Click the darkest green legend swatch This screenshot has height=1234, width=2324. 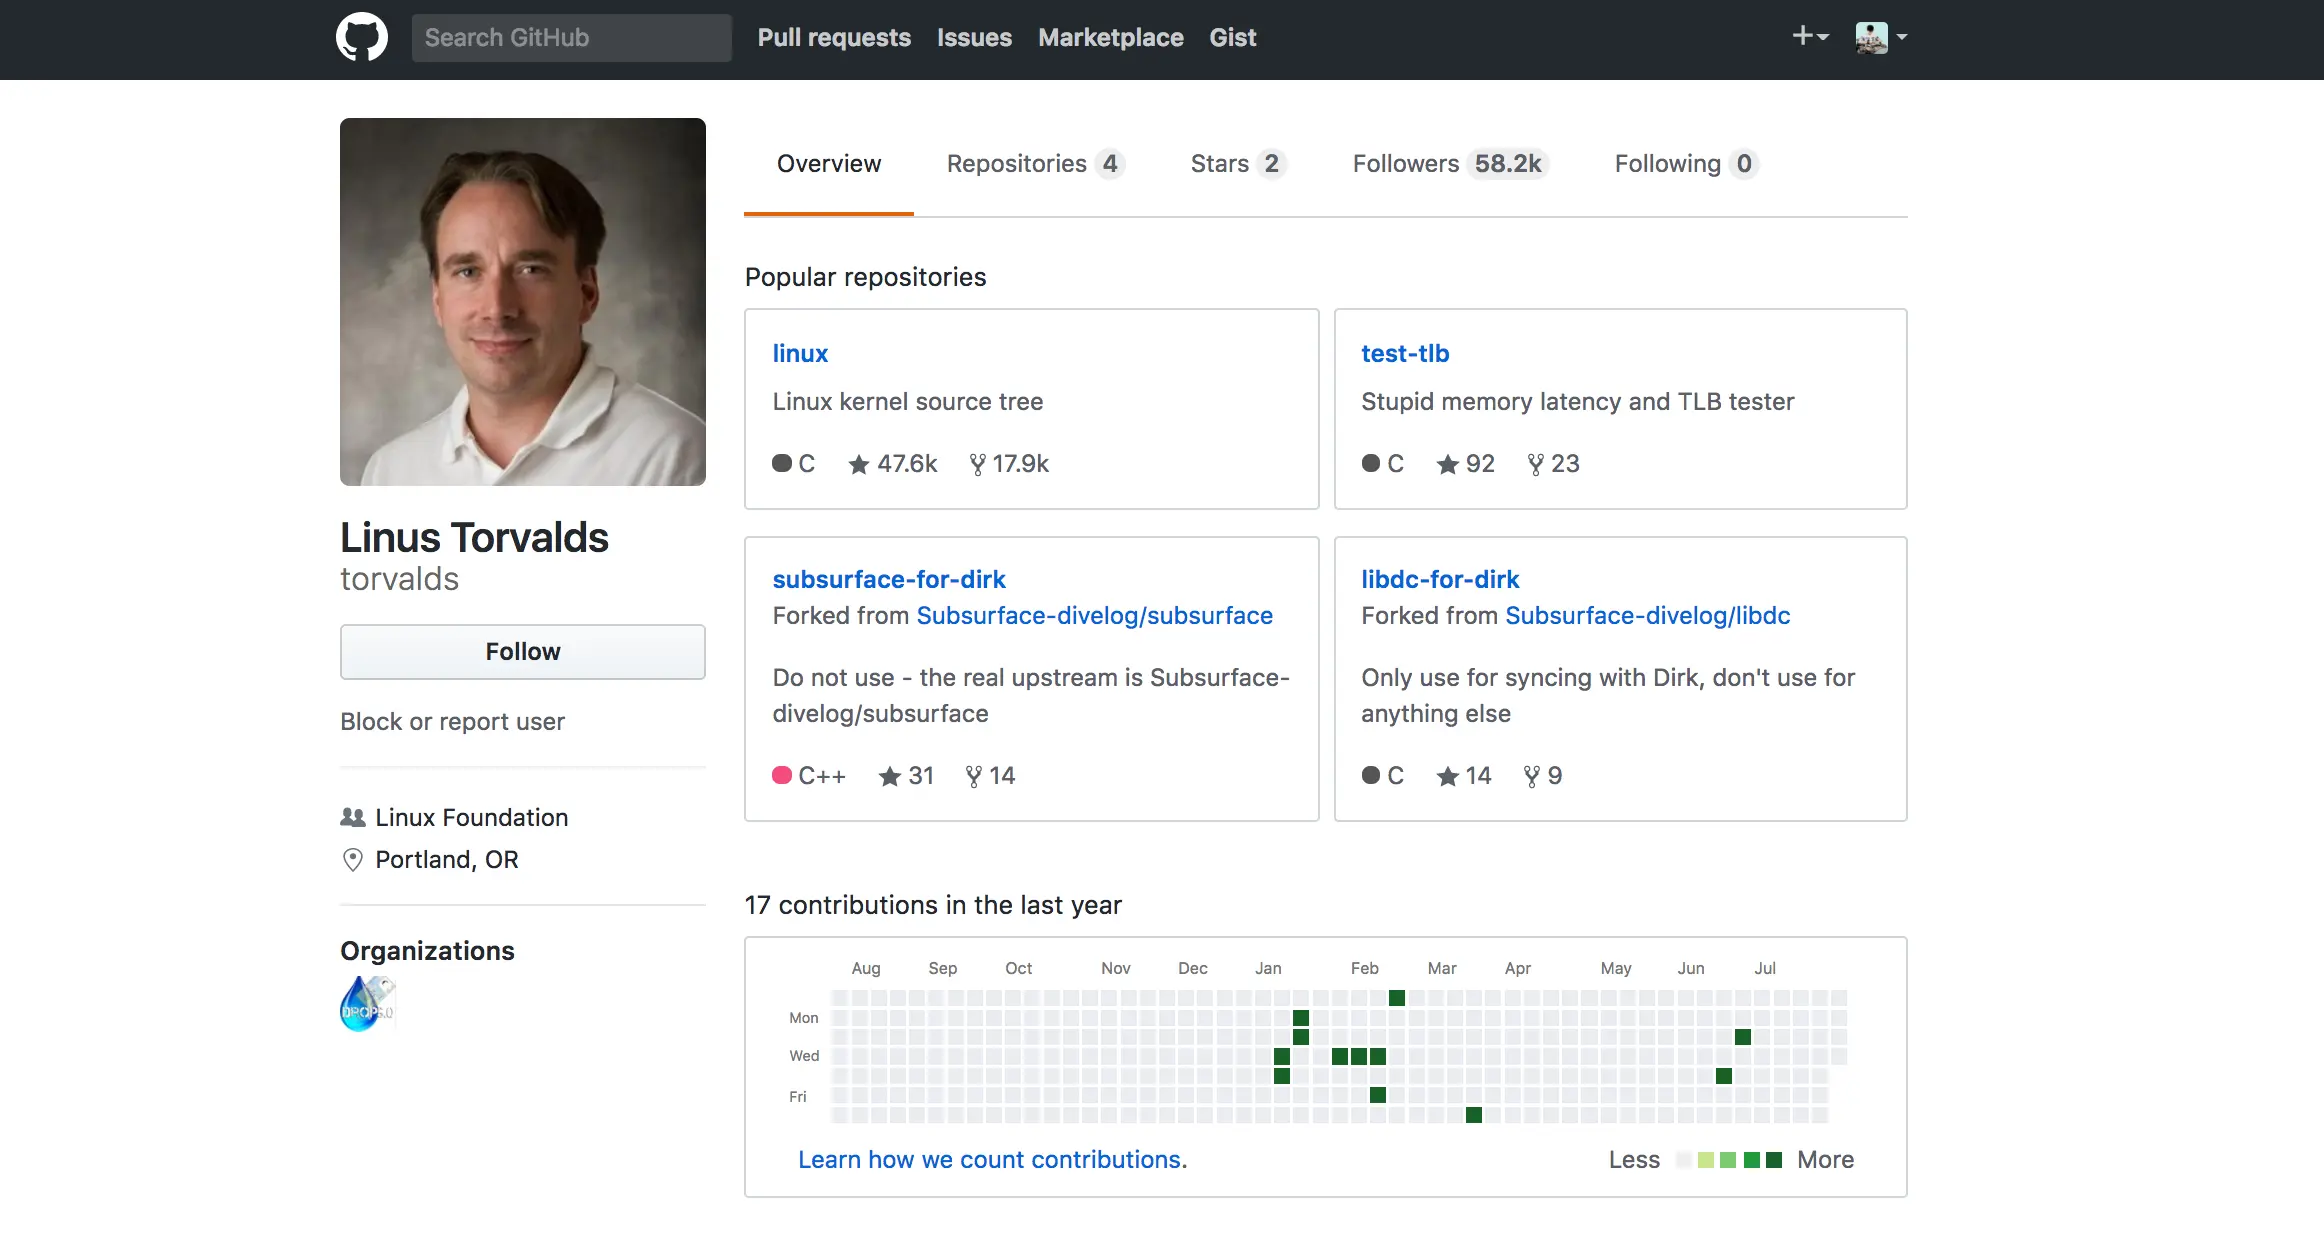[1774, 1160]
